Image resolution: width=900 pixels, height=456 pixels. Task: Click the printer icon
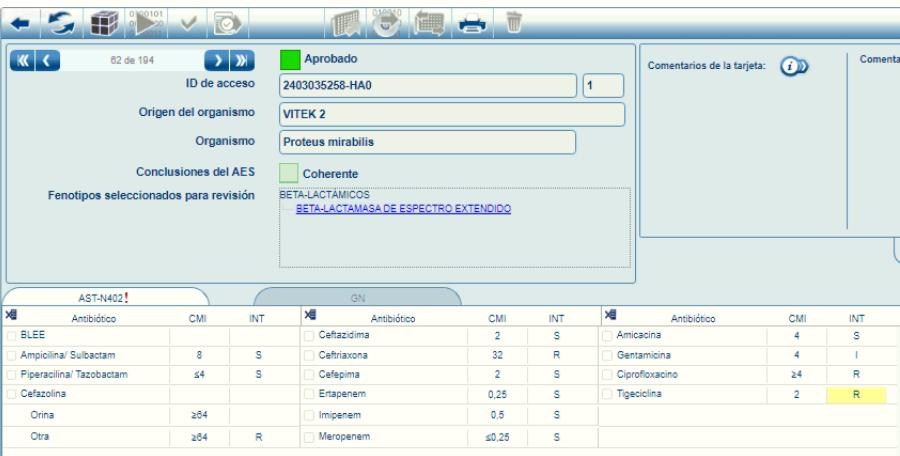coord(472,21)
